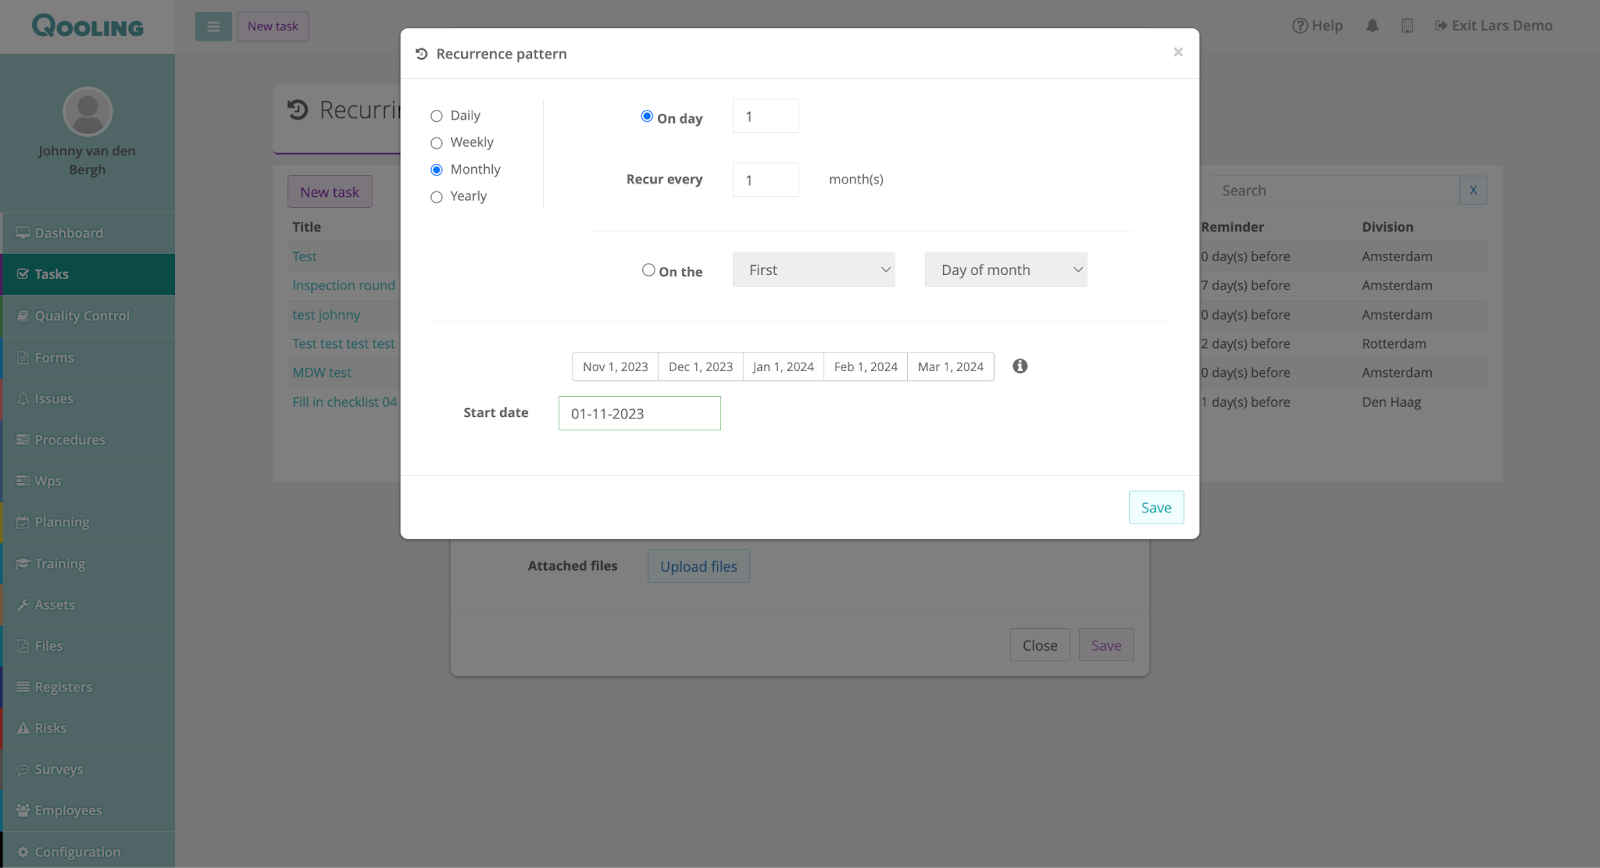This screenshot has height=868, width=1600.
Task: Click the hamburger menu toggle icon
Action: click(x=213, y=26)
